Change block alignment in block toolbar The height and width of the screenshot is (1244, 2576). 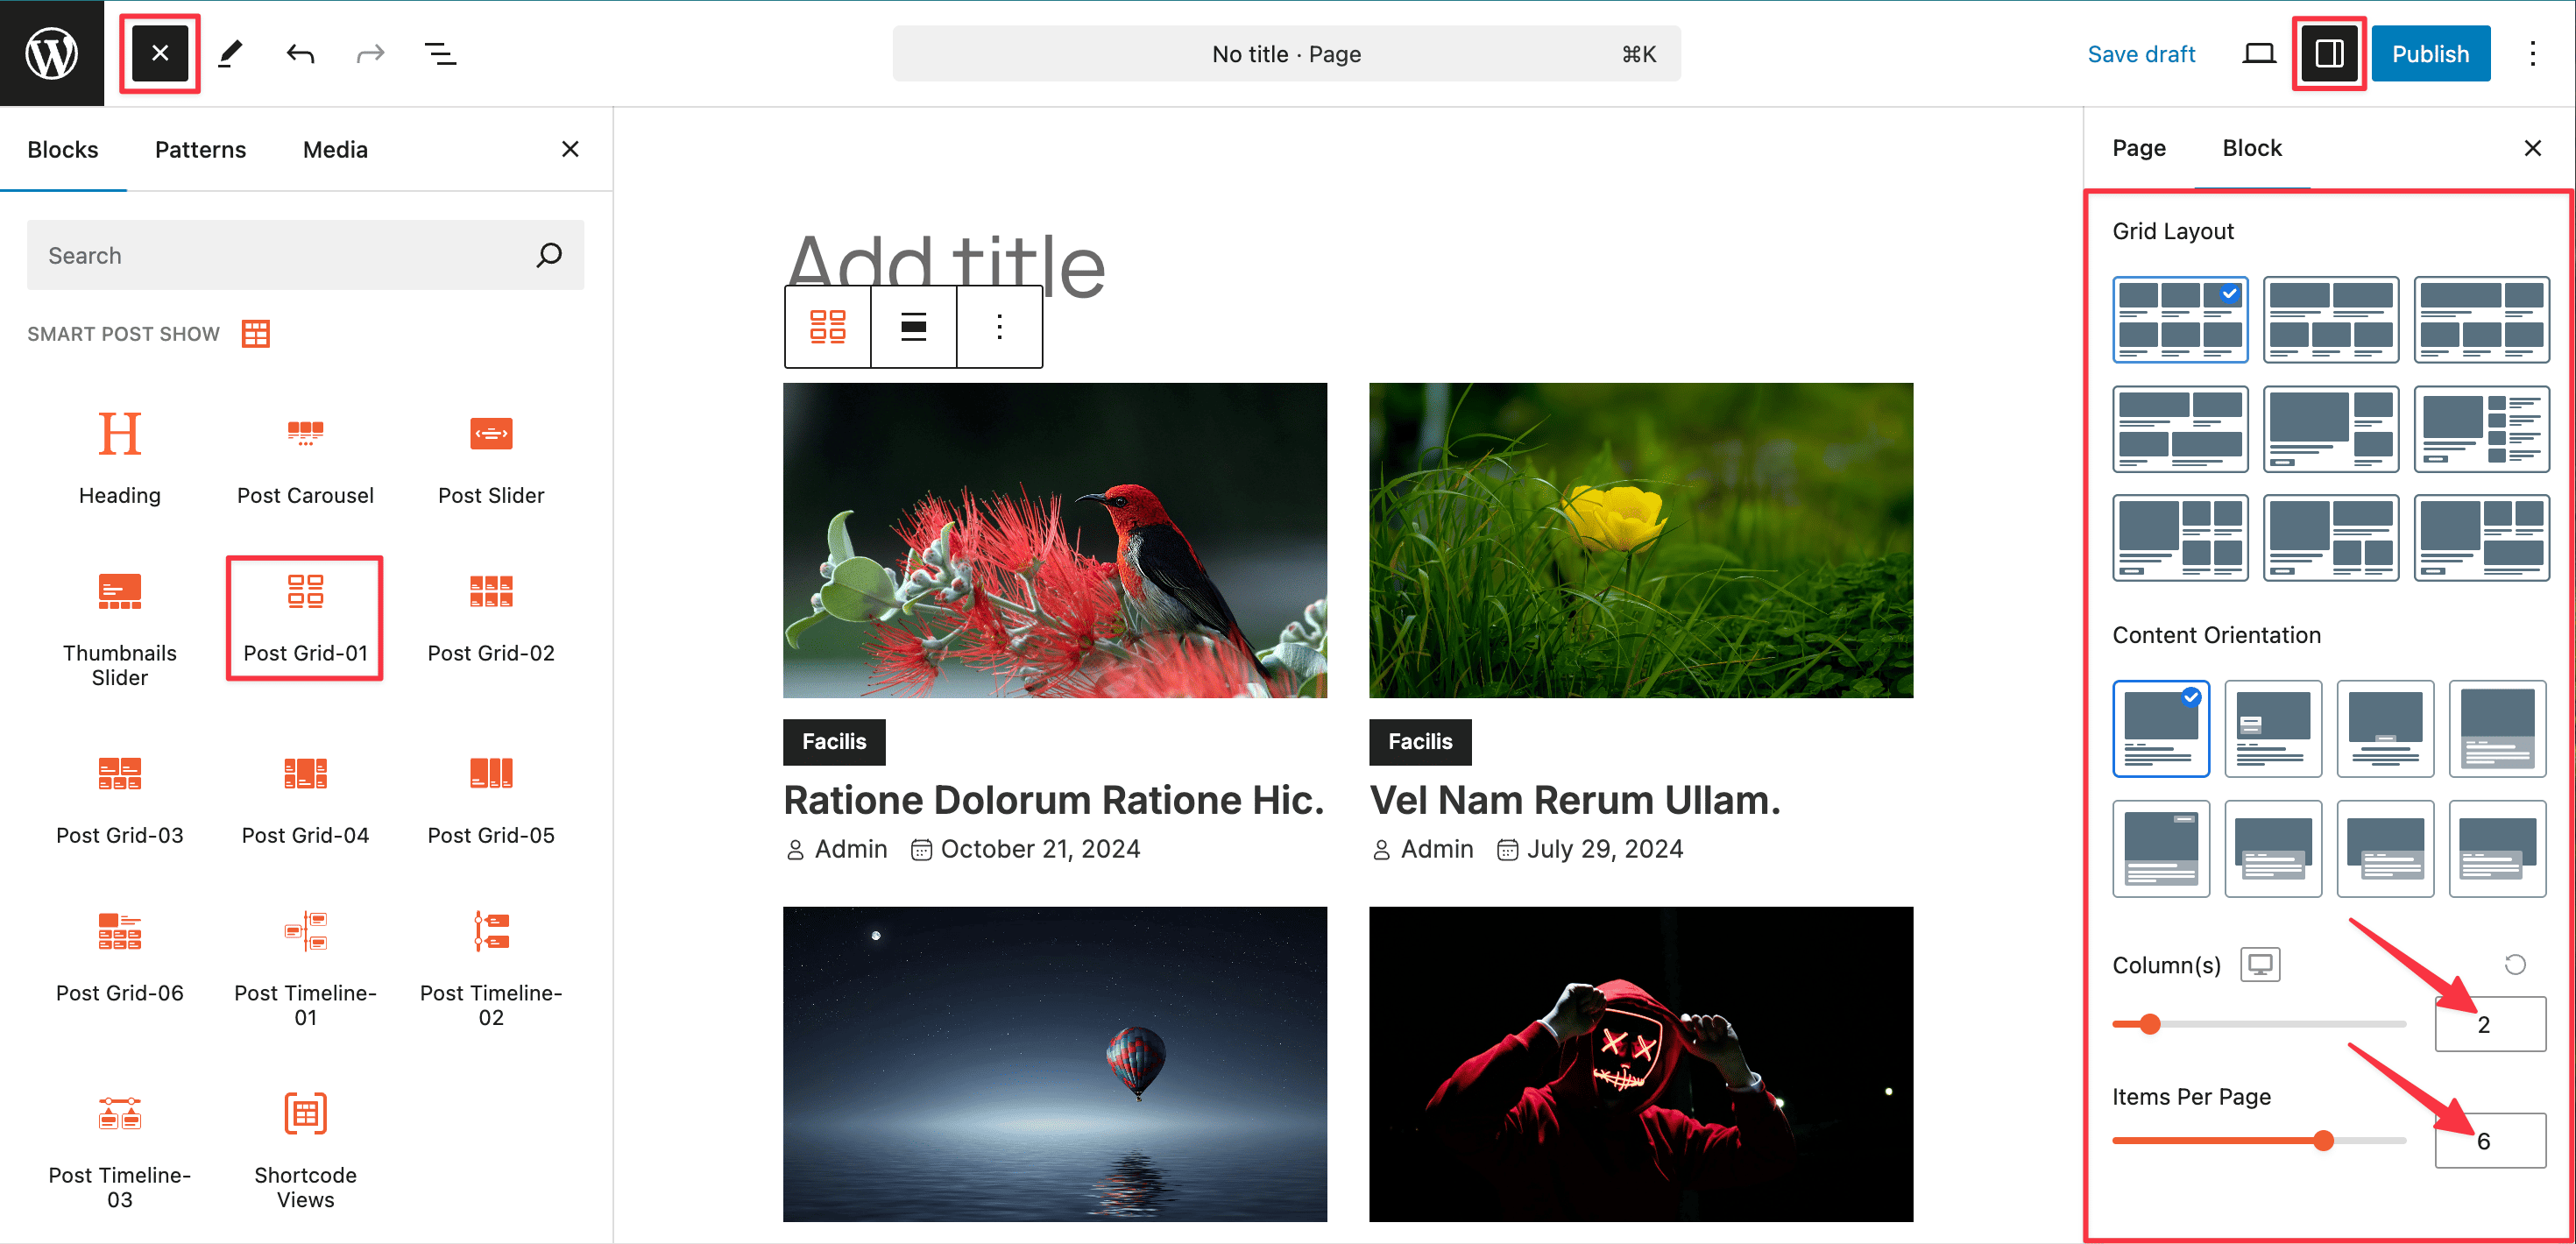coord(913,327)
